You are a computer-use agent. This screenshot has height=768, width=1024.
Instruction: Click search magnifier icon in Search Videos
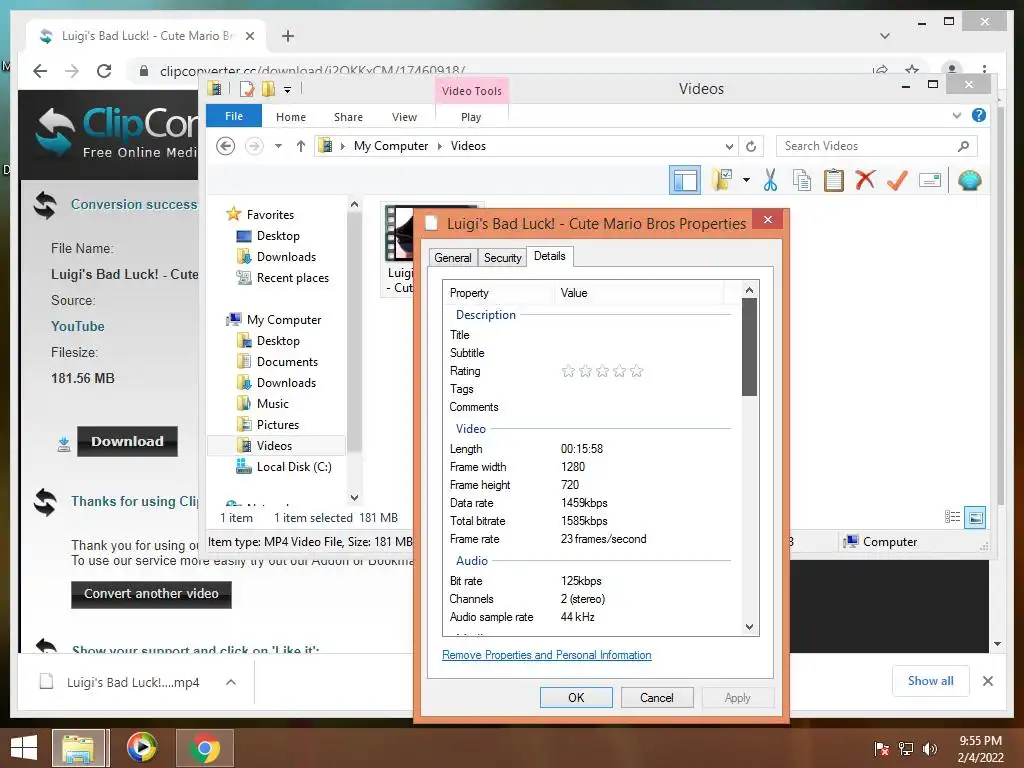(x=963, y=146)
